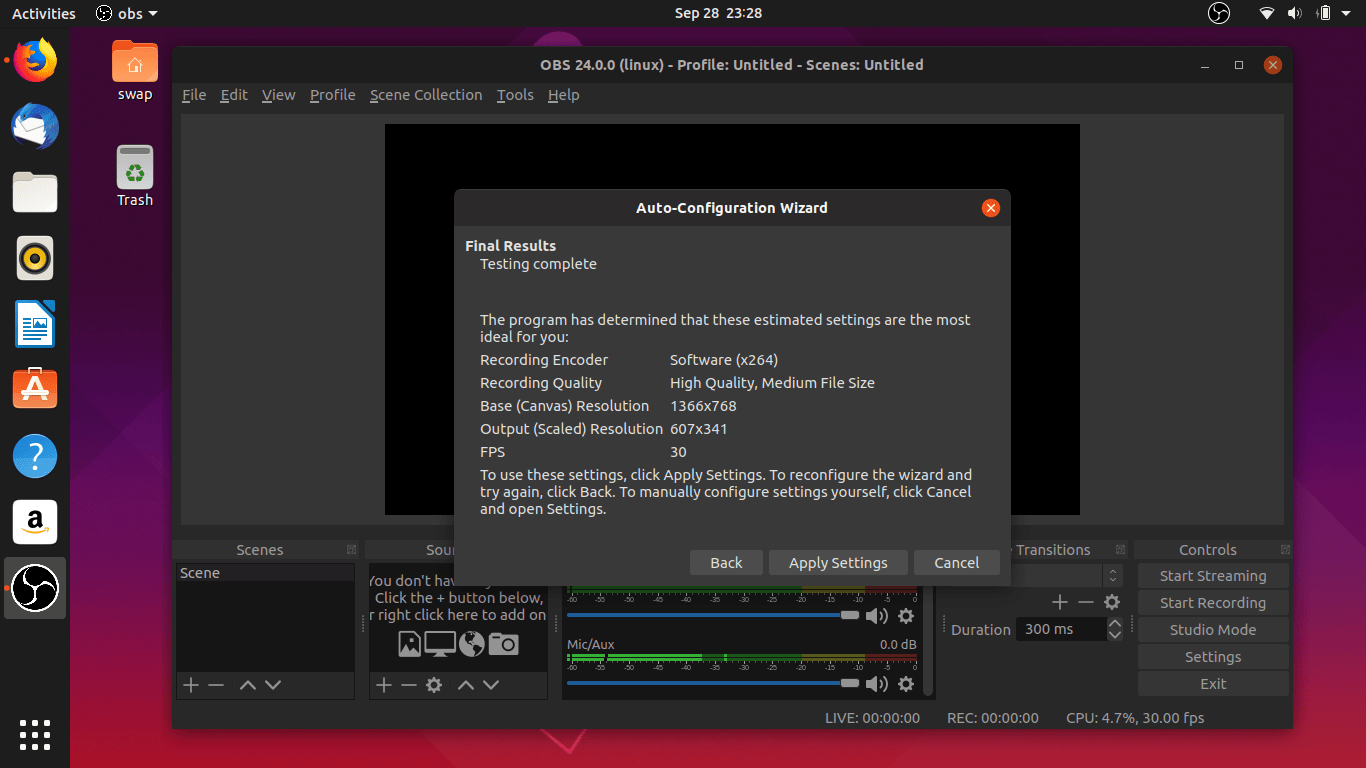Open Ubuntu Software from the dock
1366x768 pixels.
(35, 389)
